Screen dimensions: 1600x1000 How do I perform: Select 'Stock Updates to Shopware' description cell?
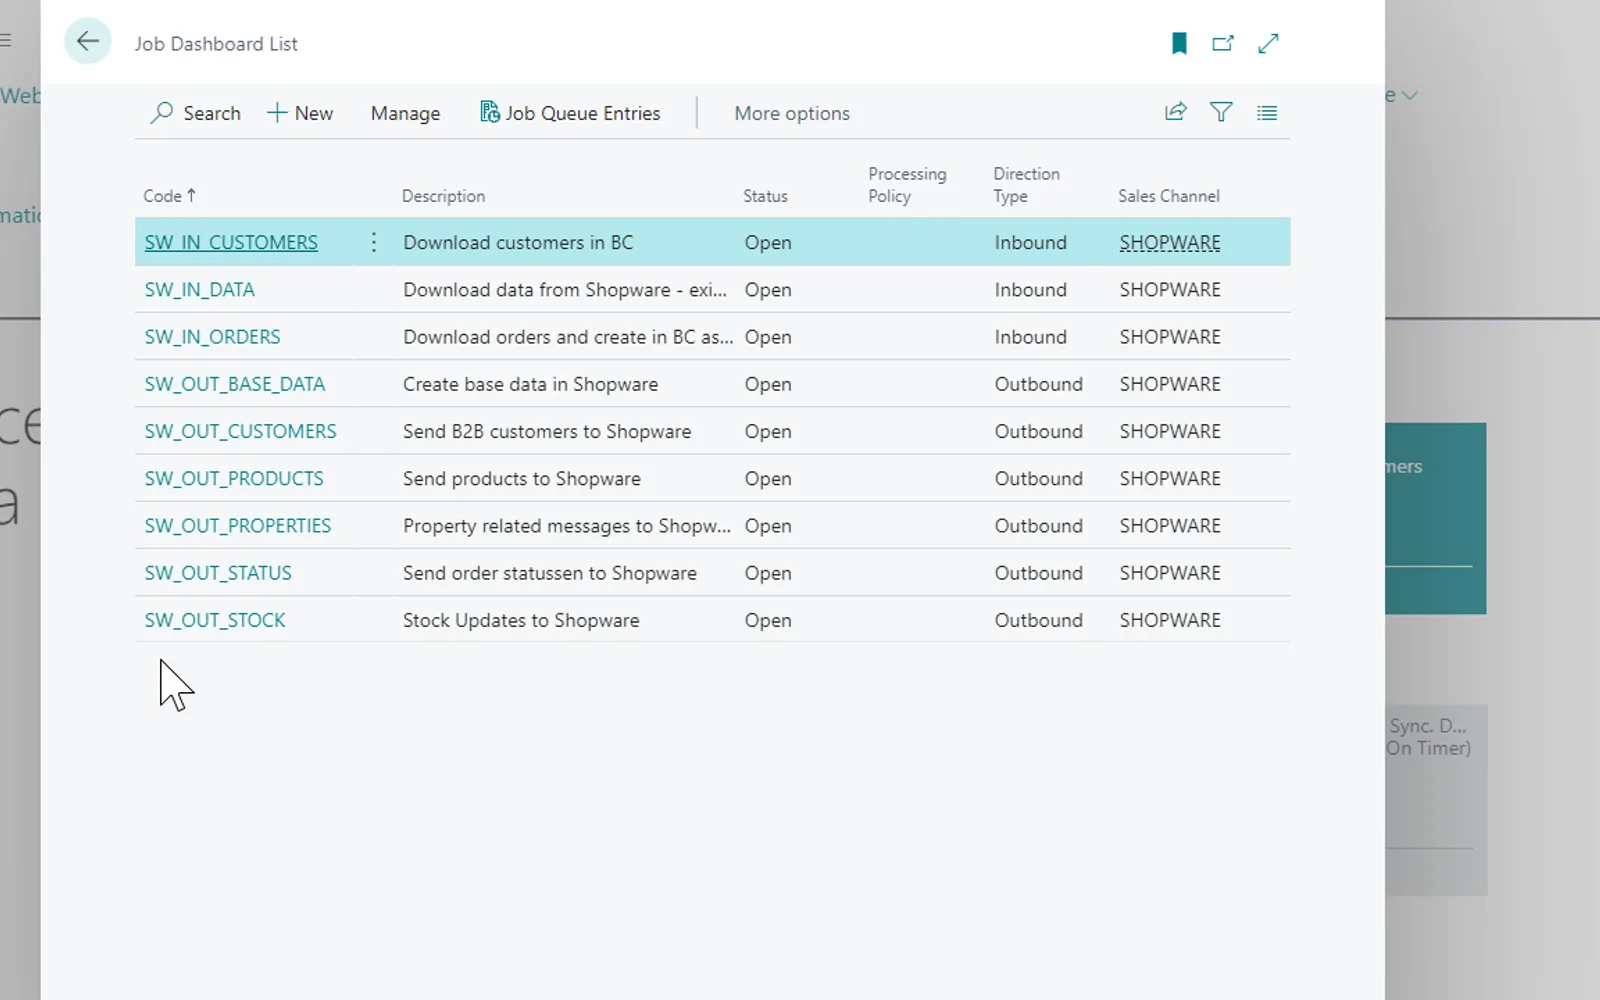coord(521,620)
